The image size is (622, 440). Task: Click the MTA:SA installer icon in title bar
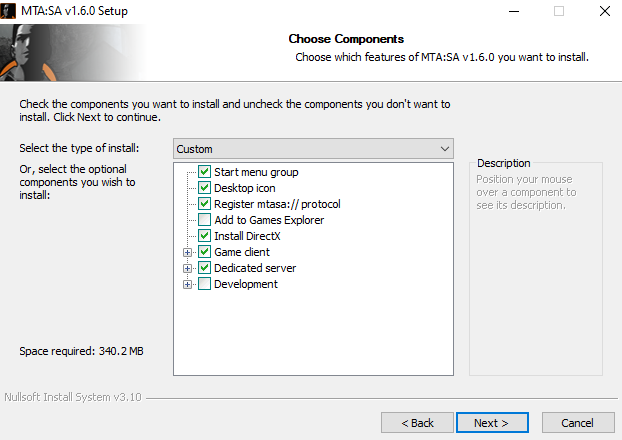[x=10, y=12]
